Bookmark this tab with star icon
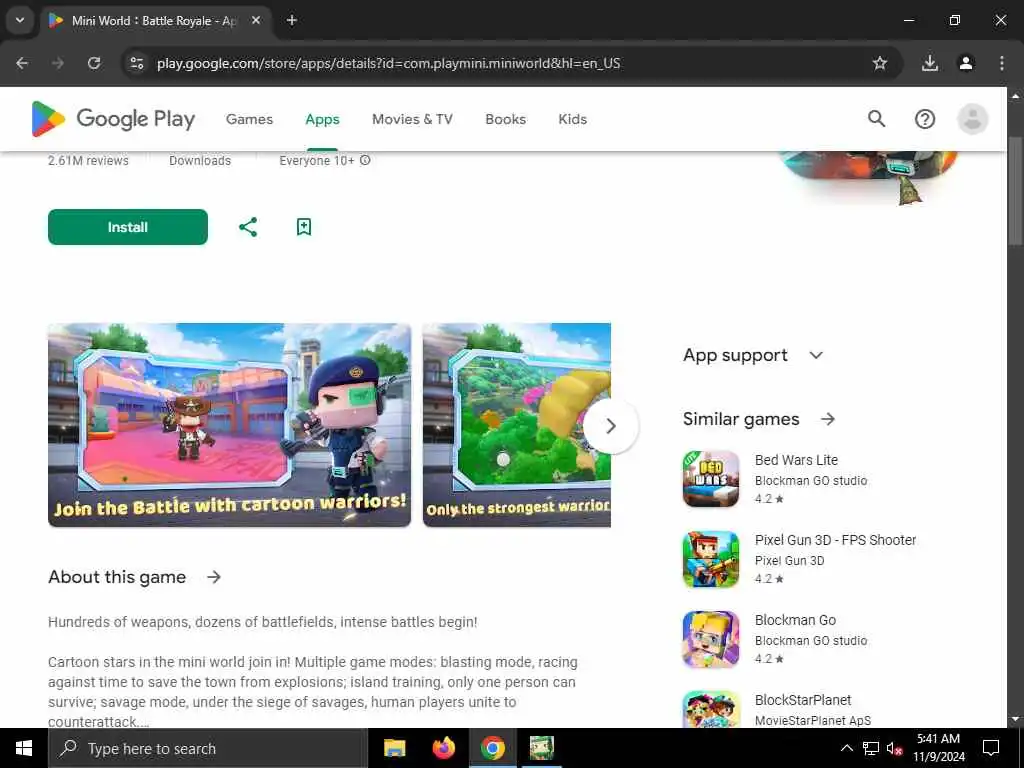 pos(880,63)
